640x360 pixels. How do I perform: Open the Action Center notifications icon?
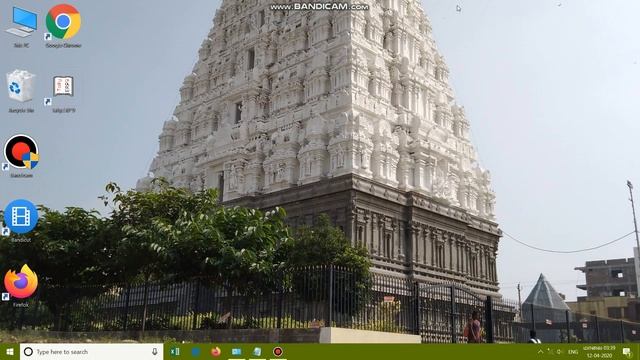(627, 352)
